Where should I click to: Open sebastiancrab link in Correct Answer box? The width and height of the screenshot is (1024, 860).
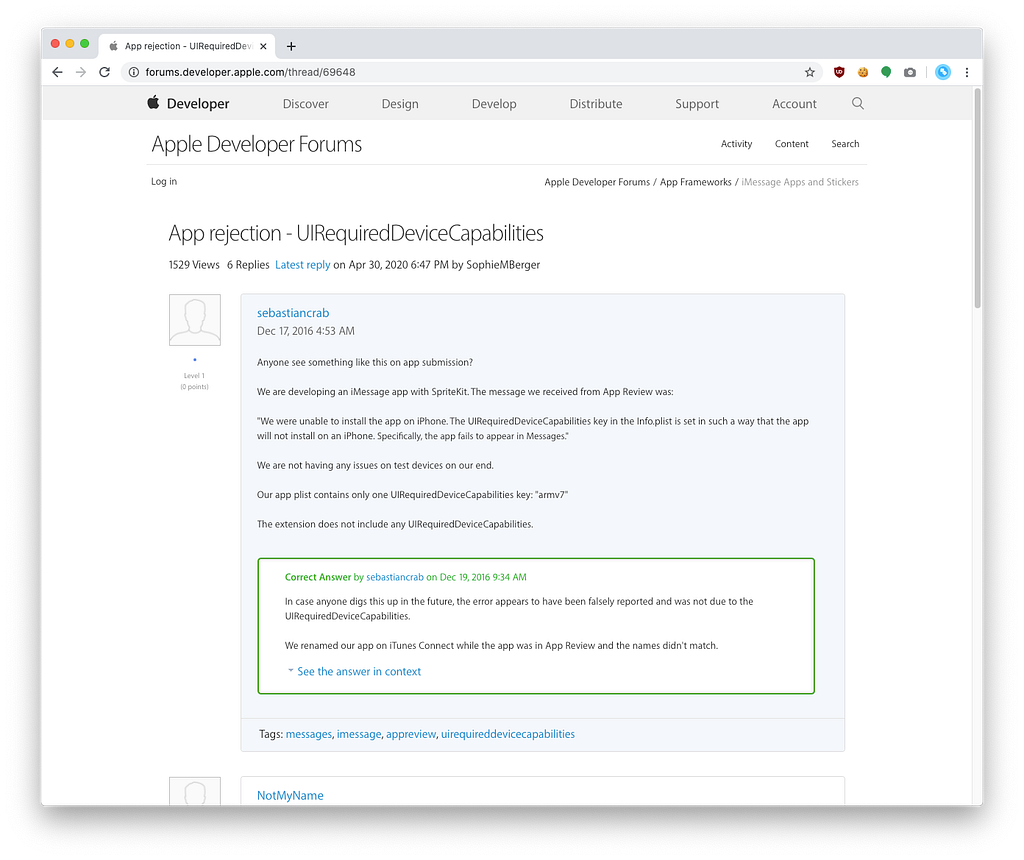[x=394, y=577]
